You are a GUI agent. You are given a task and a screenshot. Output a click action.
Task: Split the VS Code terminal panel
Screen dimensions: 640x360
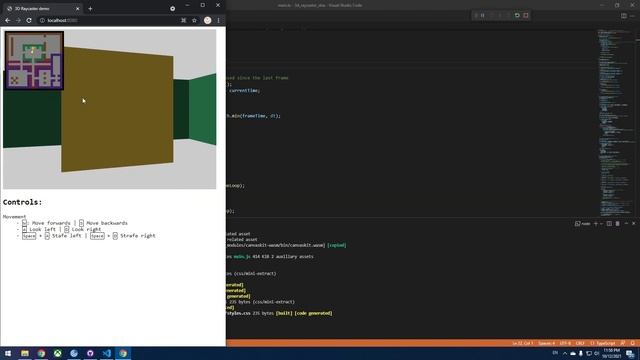click(609, 224)
